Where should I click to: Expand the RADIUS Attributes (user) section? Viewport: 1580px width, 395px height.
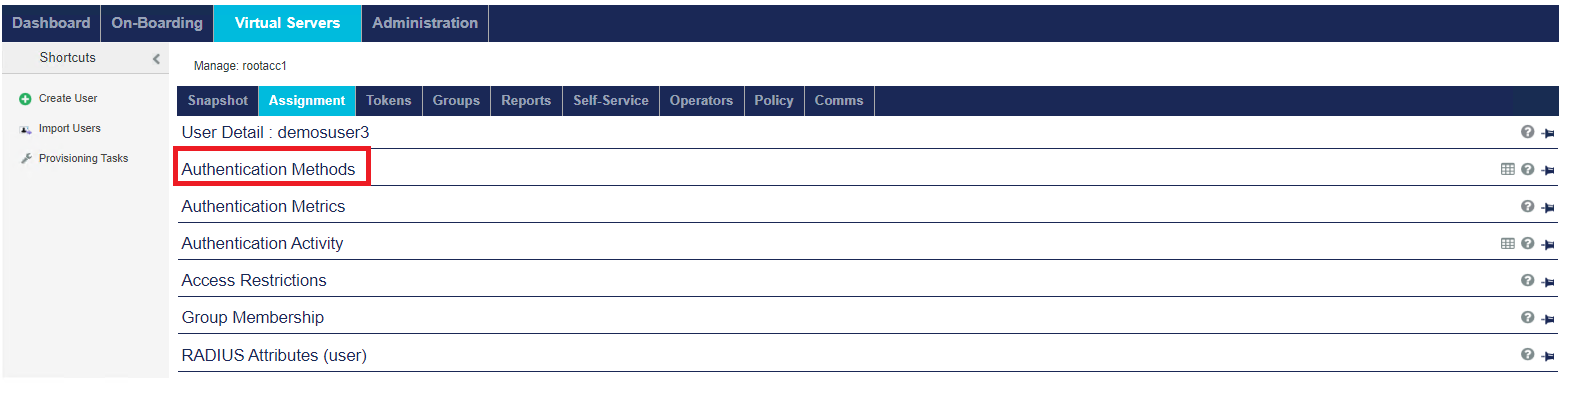pos(274,355)
